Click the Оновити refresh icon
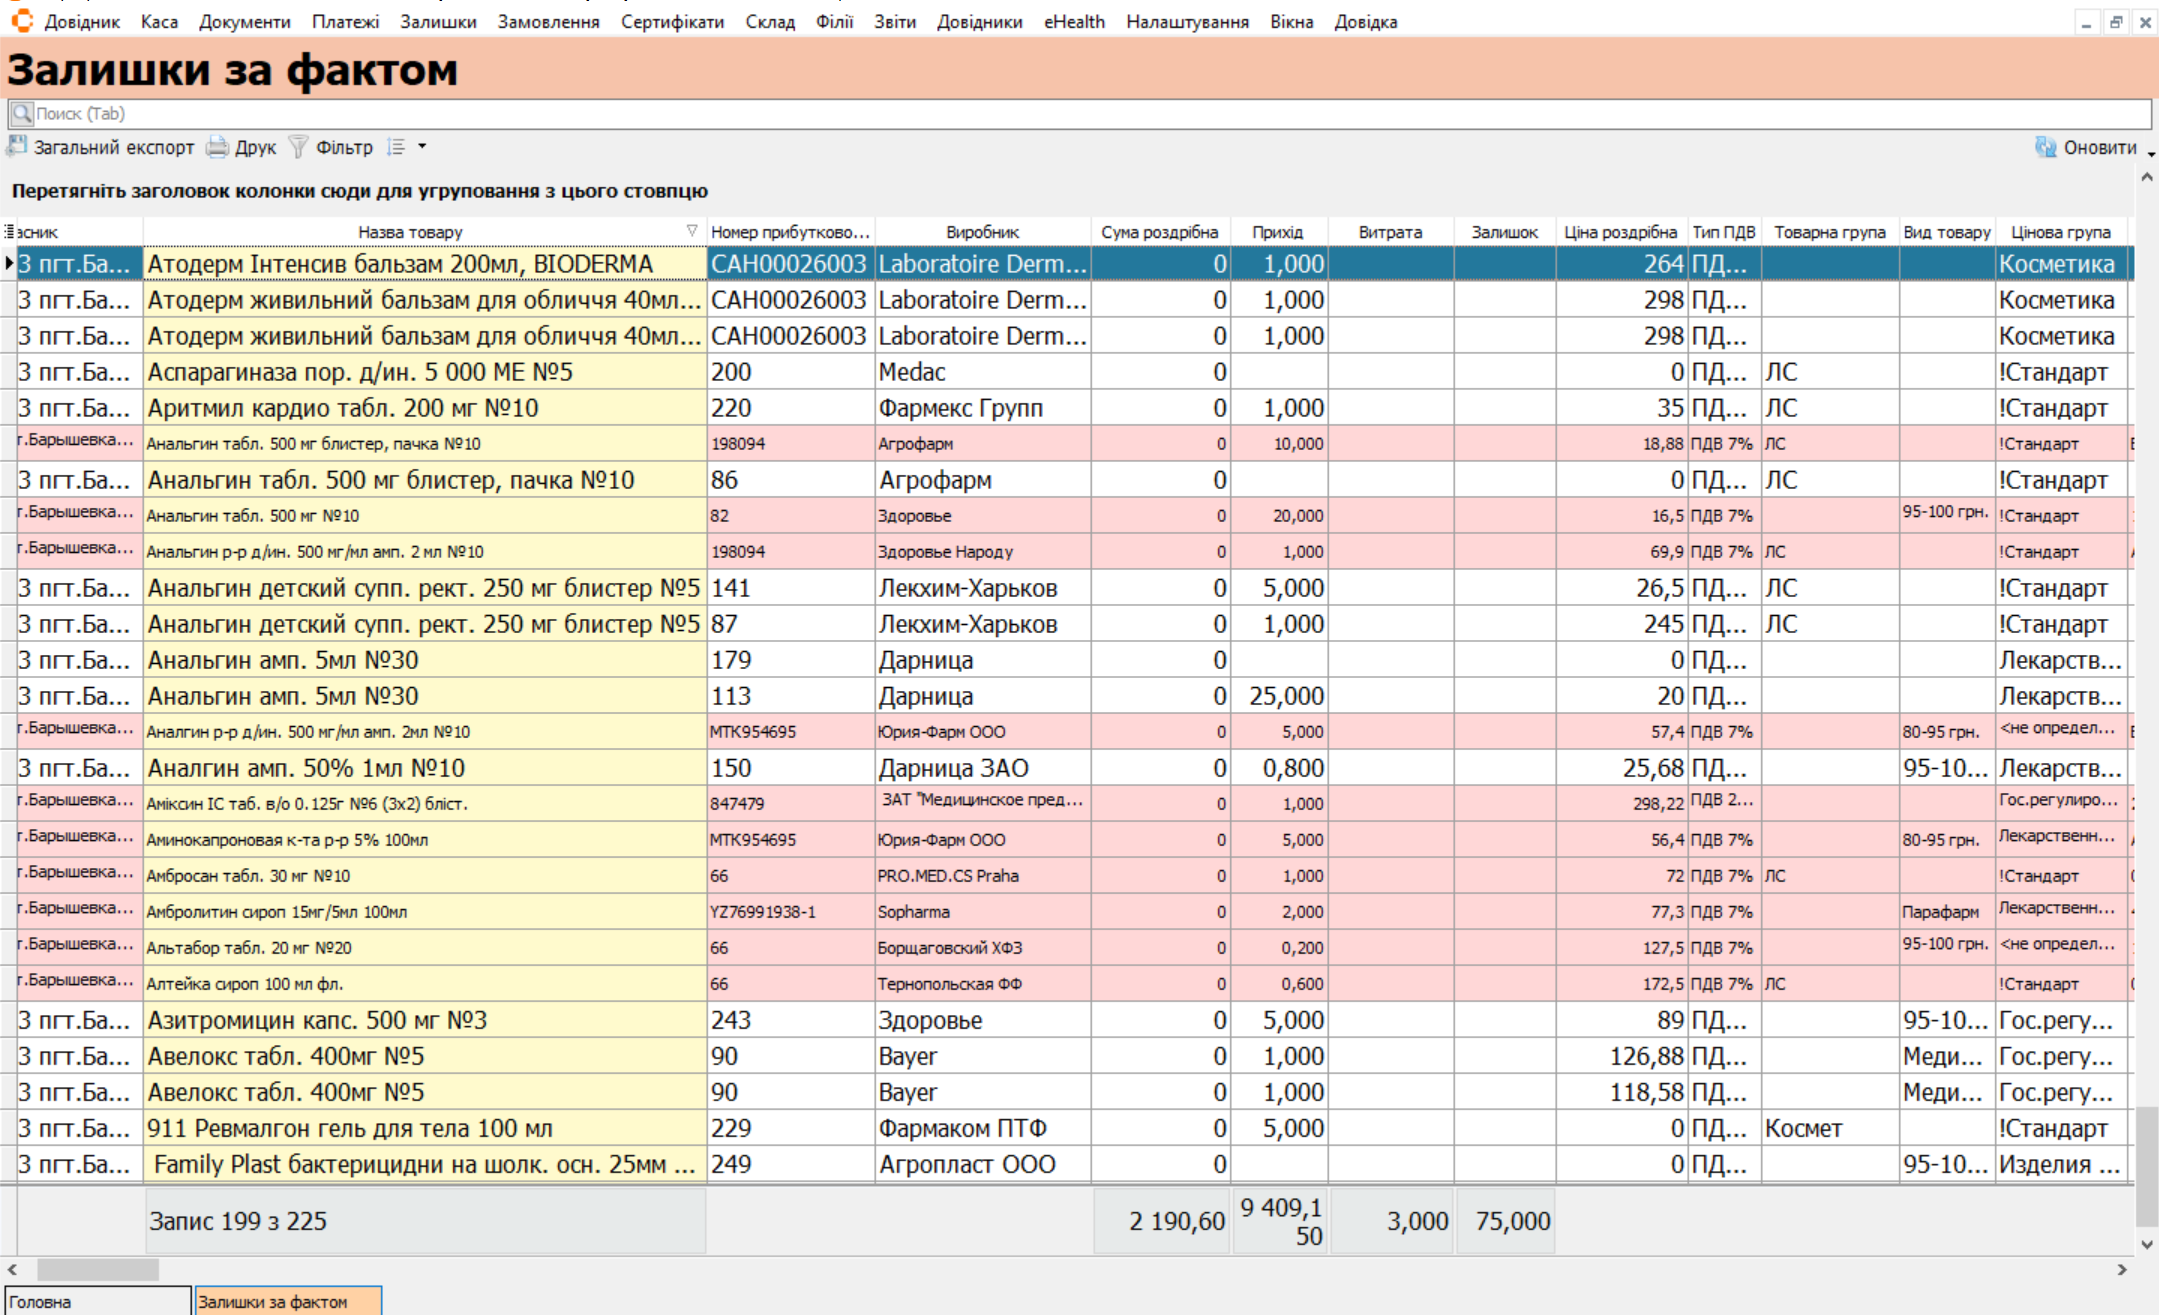This screenshot has height=1315, width=2159. 2045,147
